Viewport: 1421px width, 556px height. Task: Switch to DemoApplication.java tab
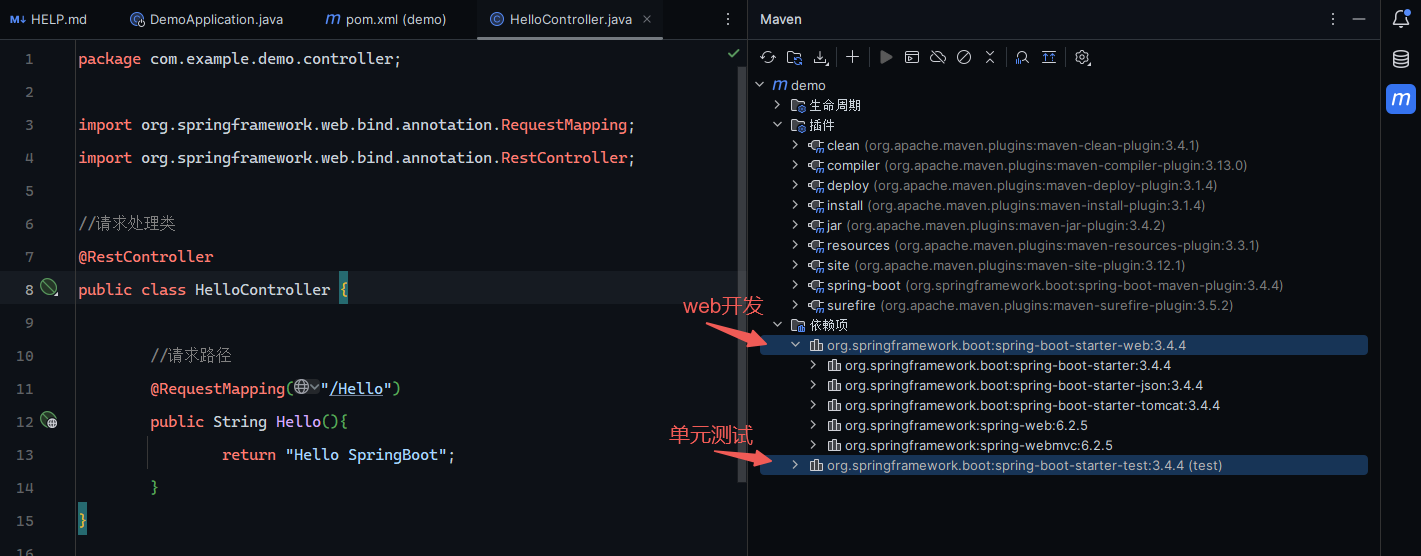click(206, 19)
